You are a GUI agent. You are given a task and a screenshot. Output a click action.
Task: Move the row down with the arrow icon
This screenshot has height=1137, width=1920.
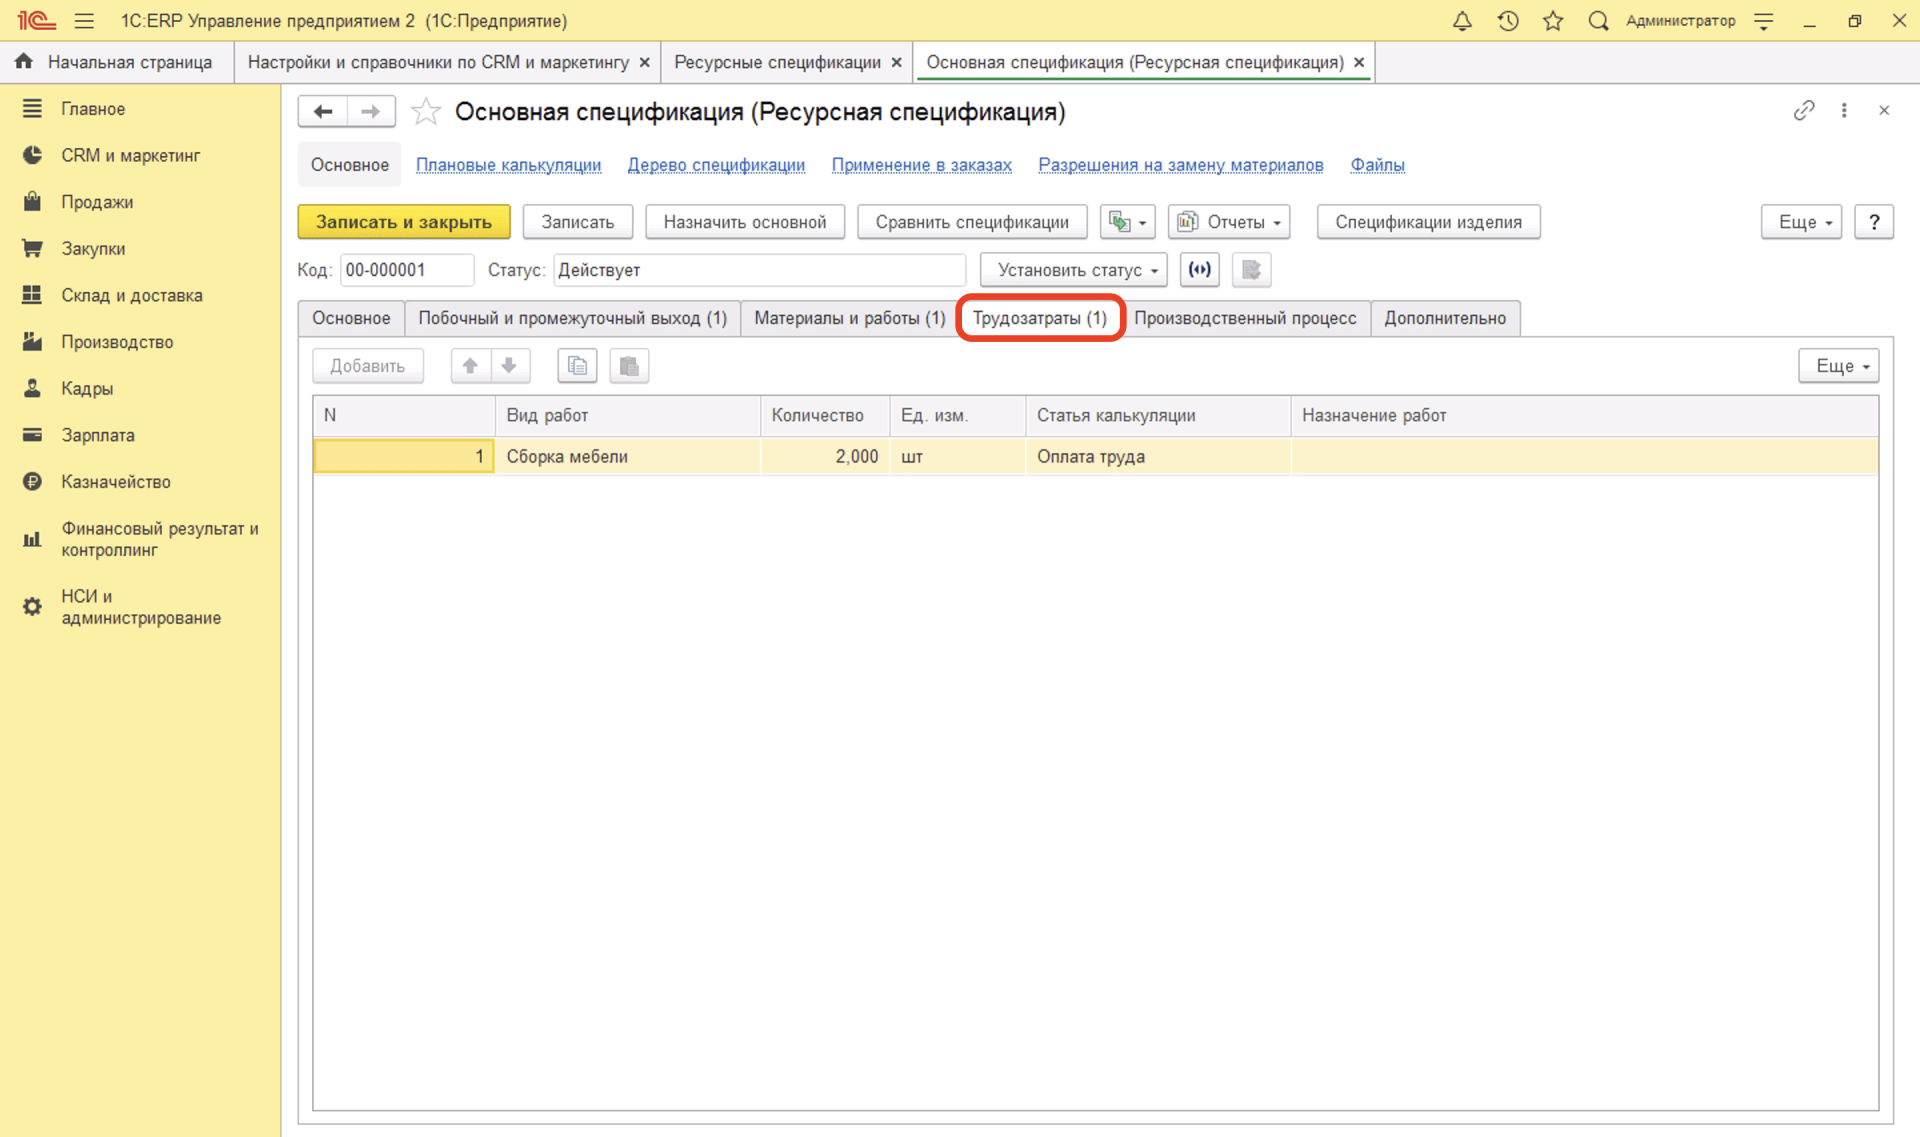click(x=509, y=366)
